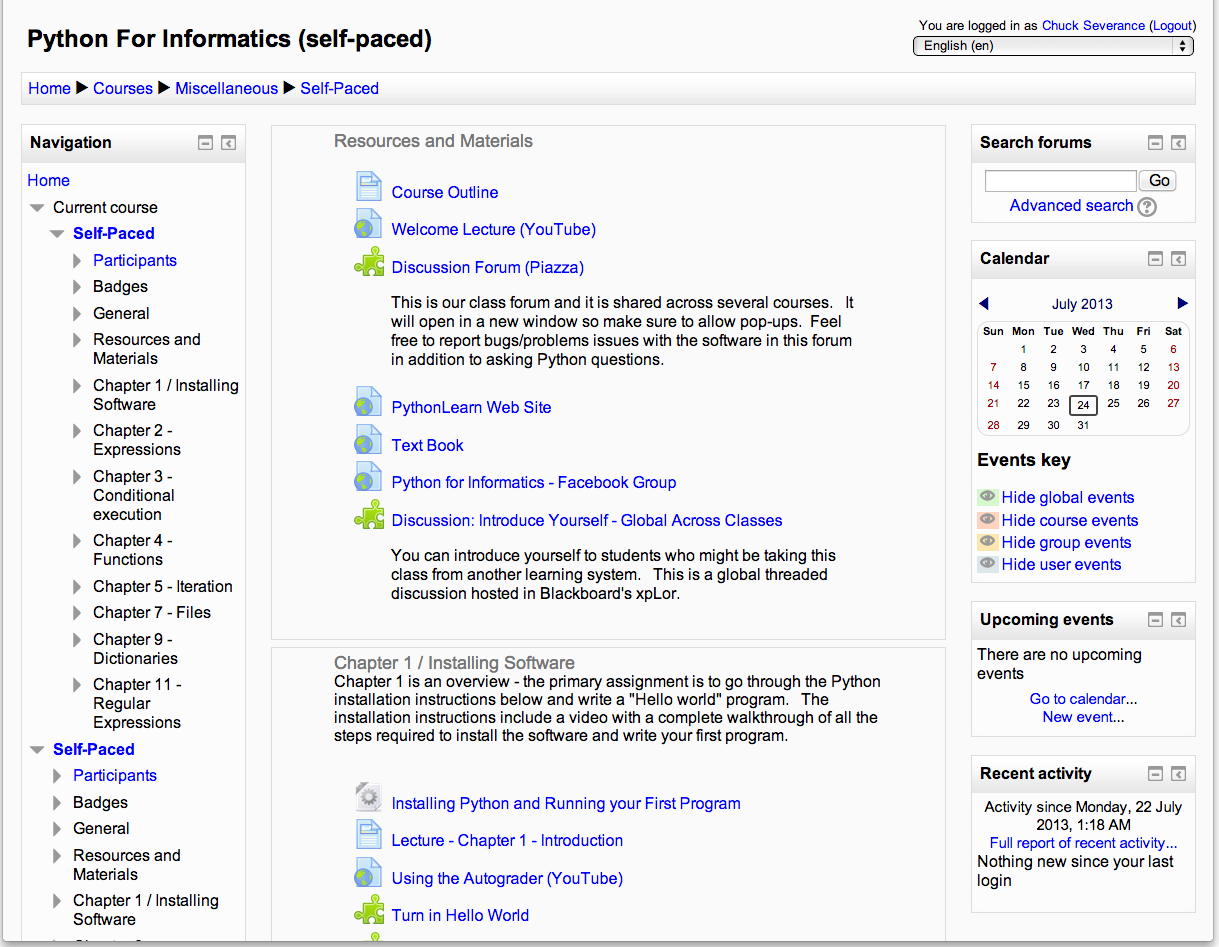1219x947 pixels.
Task: Toggle the course events eye icon
Action: [x=987, y=520]
